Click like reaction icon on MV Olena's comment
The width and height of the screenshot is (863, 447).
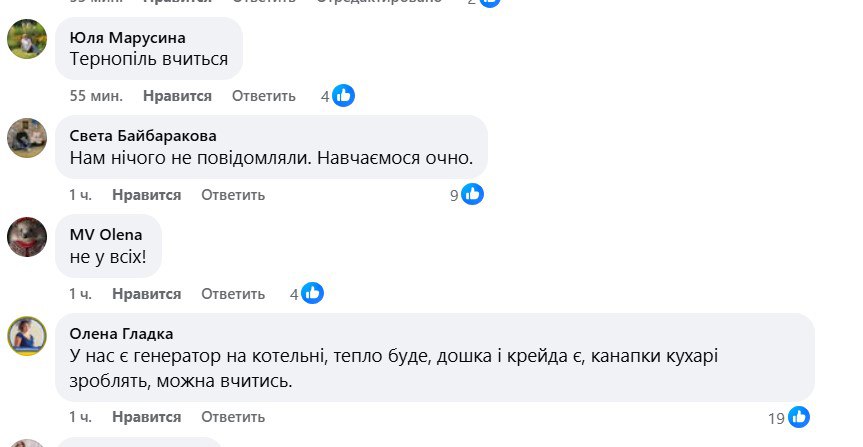click(x=313, y=294)
